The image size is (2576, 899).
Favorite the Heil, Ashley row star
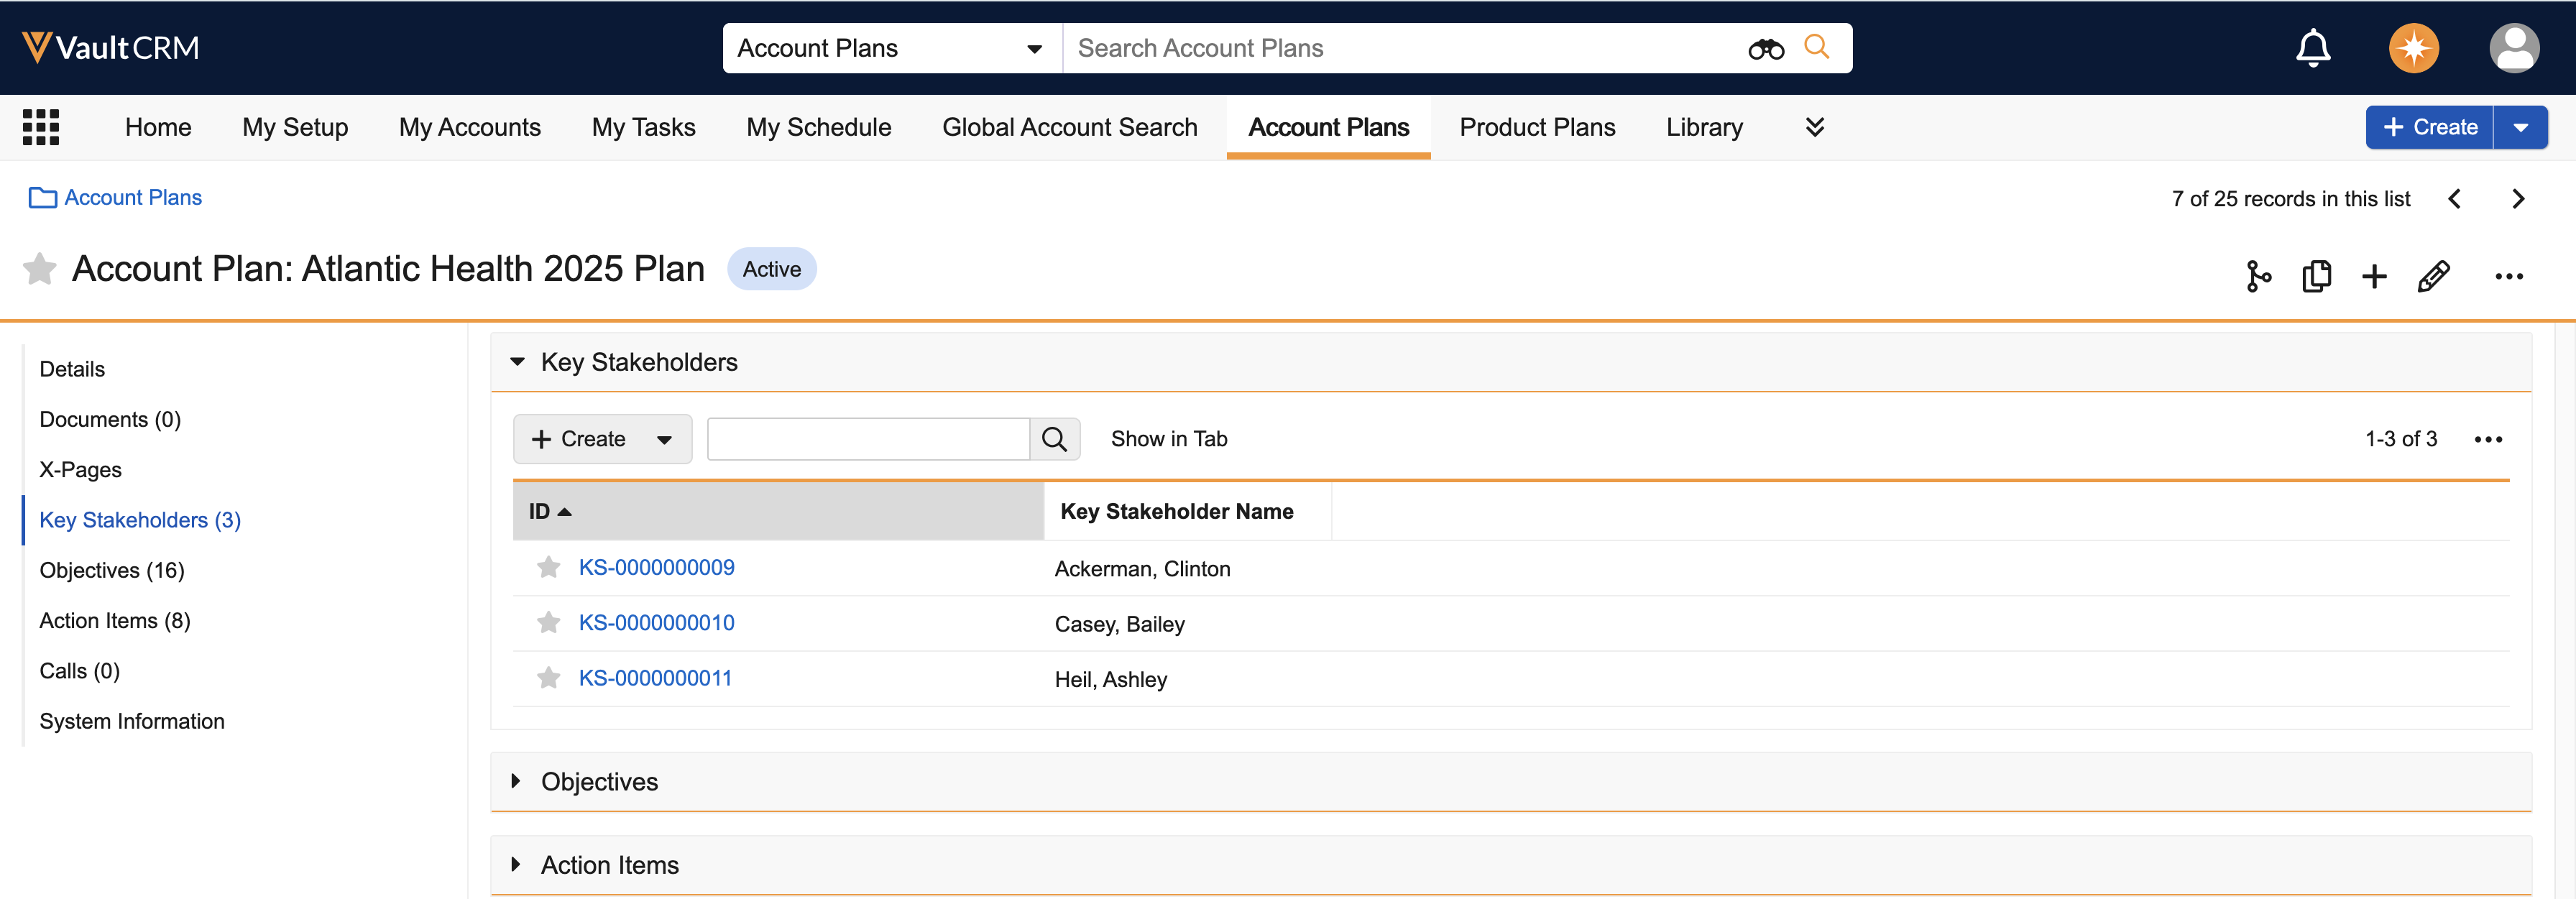pyautogui.click(x=548, y=679)
